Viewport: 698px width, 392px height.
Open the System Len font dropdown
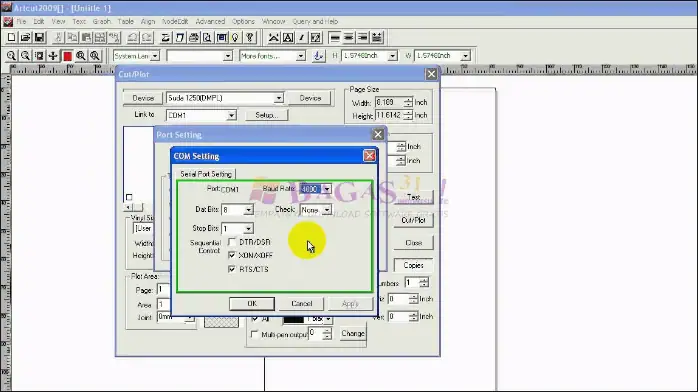[x=155, y=56]
